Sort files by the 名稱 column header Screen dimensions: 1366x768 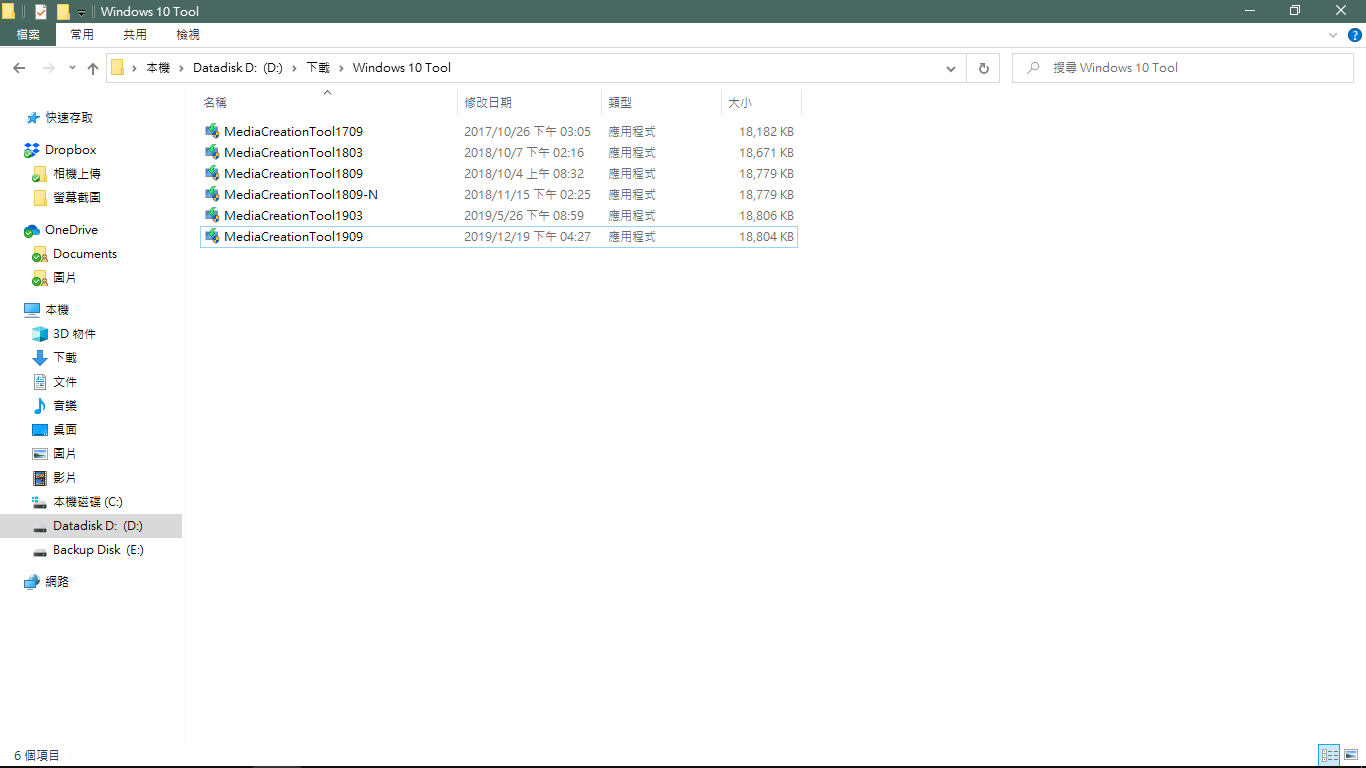(327, 102)
